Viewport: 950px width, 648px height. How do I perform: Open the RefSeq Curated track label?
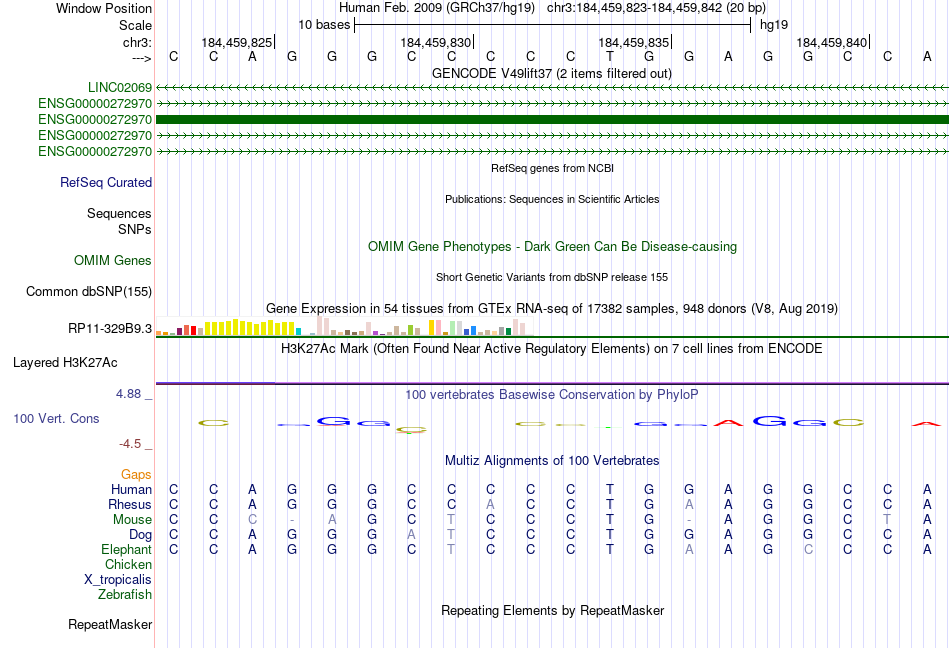106,182
